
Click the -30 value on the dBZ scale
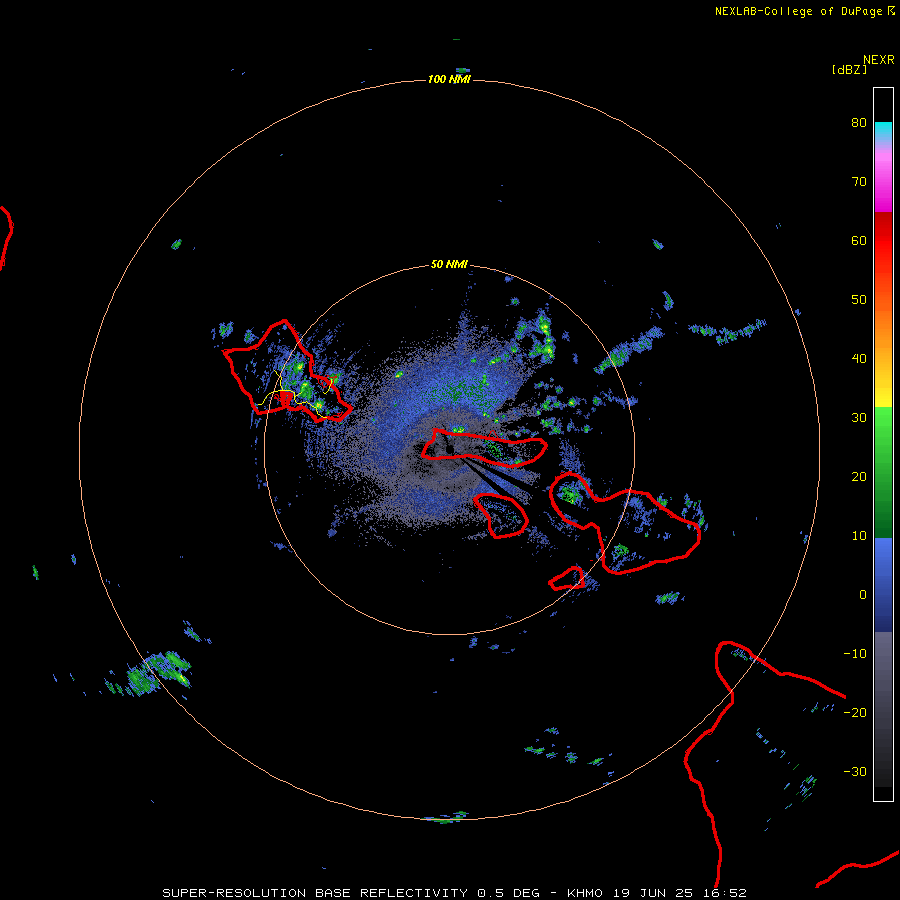[x=855, y=772]
